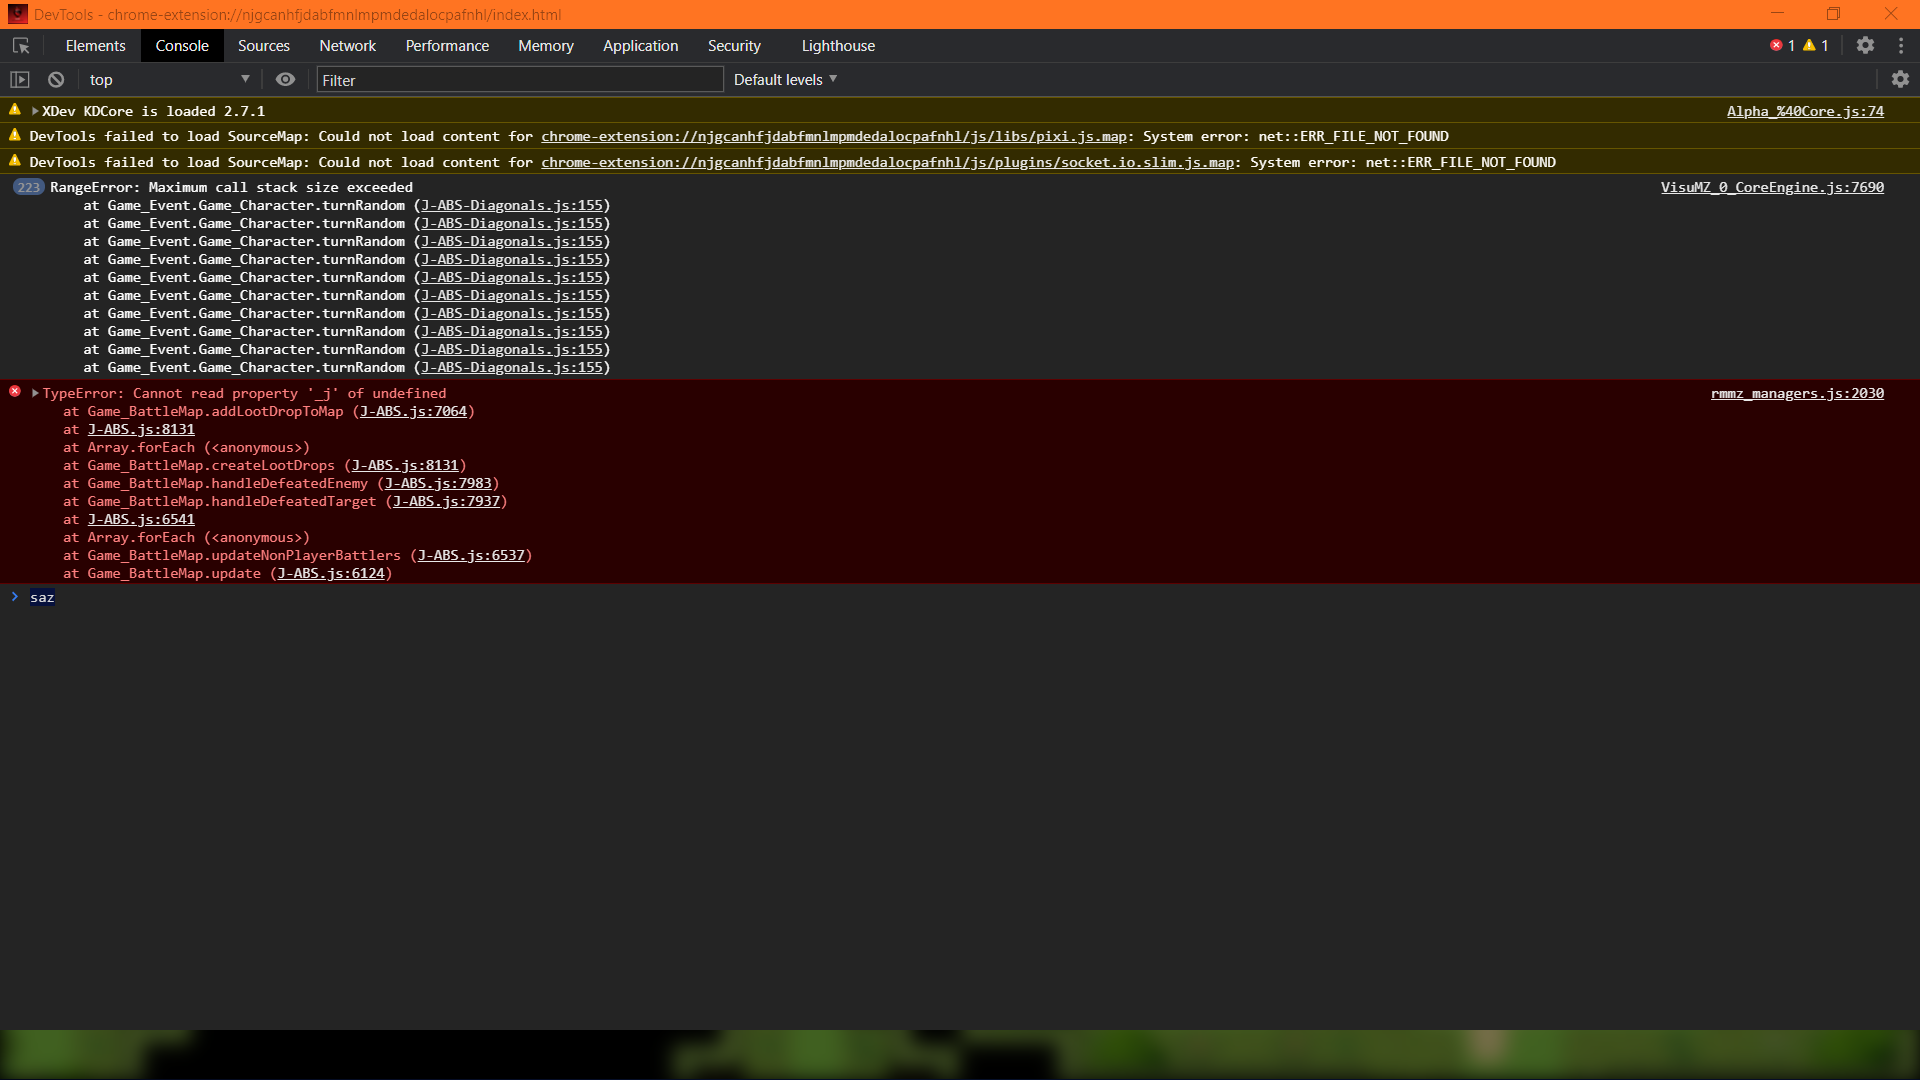This screenshot has height=1080, width=1920.
Task: Click the yellow warning count indicator
Action: coord(1816,46)
